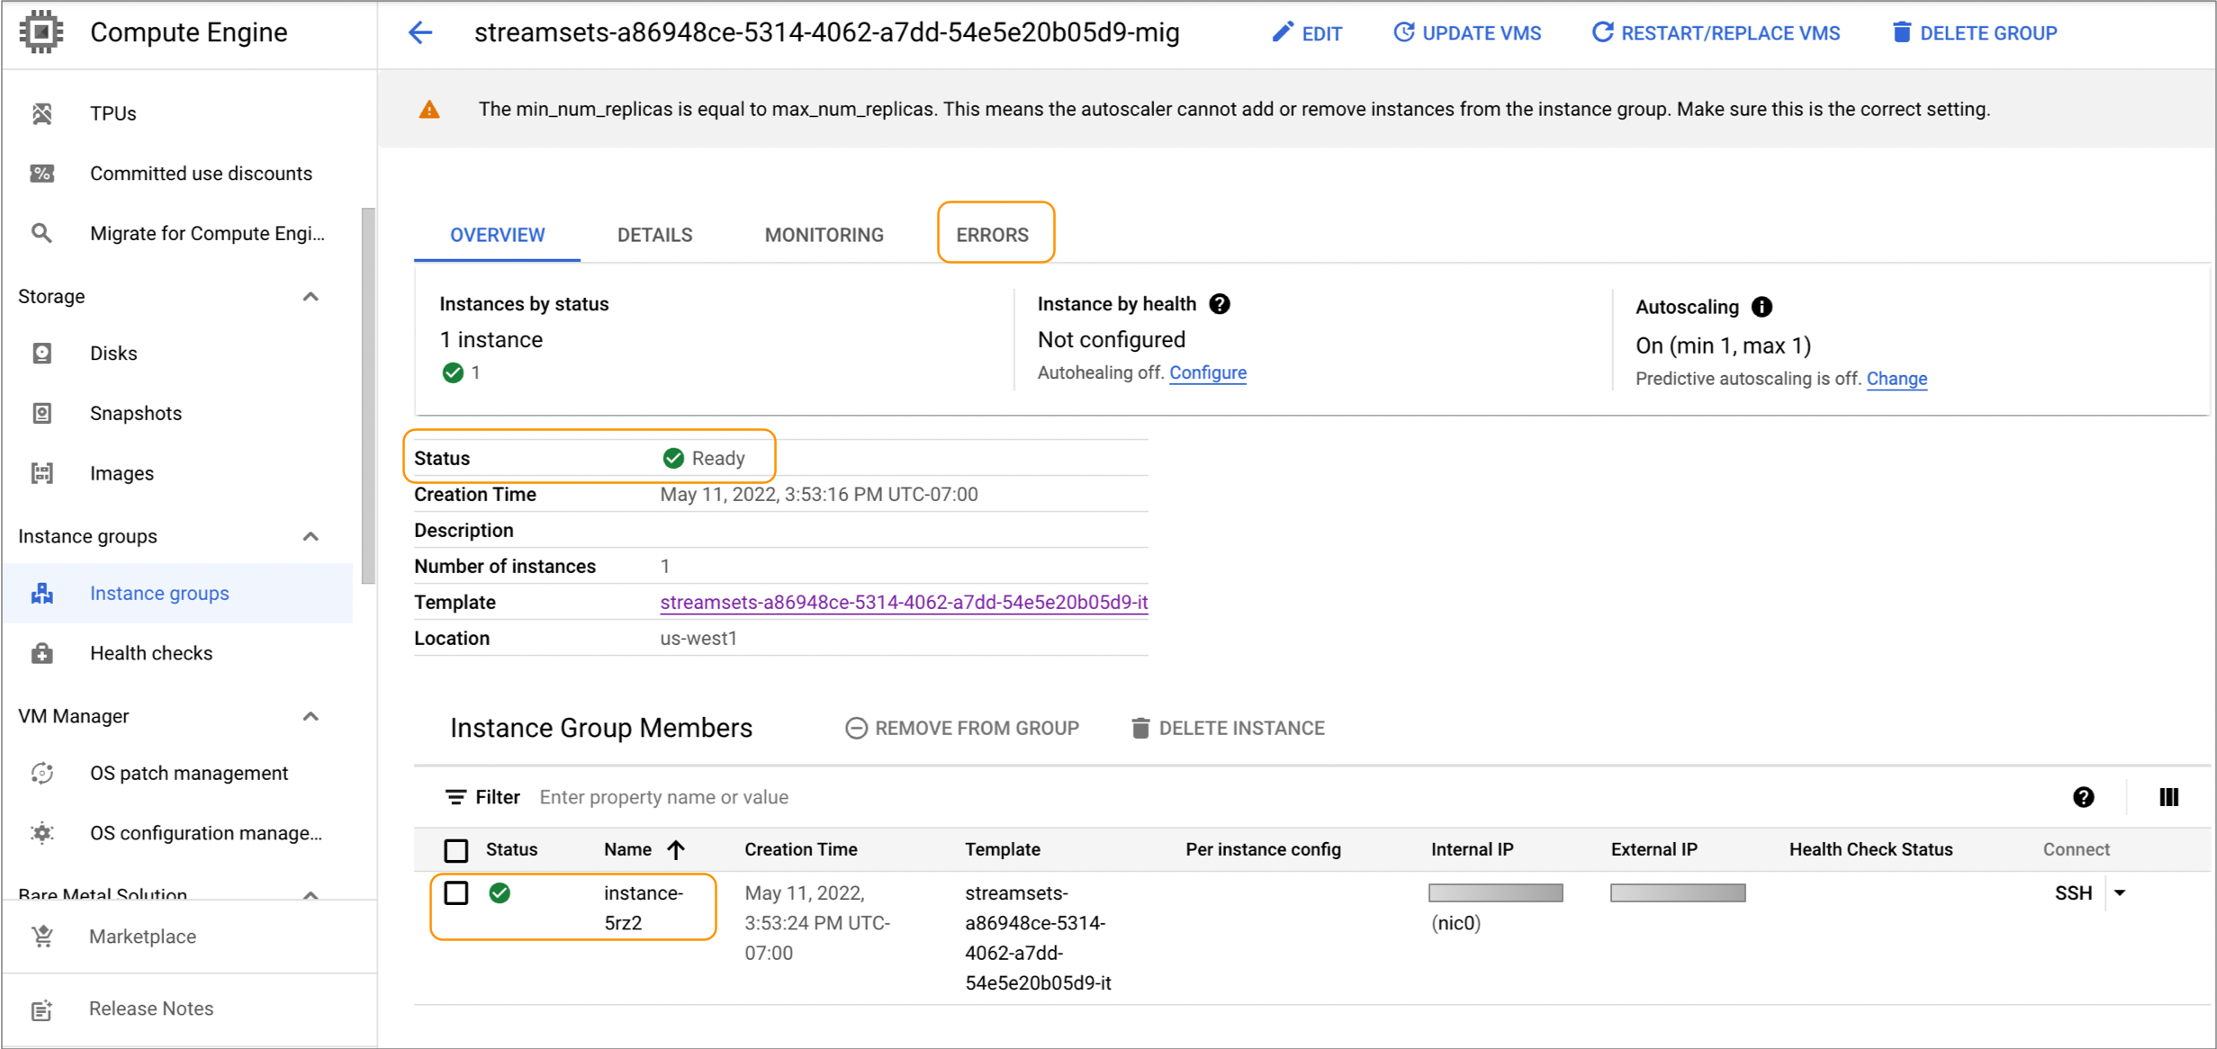Click the Filter icon

point(455,797)
